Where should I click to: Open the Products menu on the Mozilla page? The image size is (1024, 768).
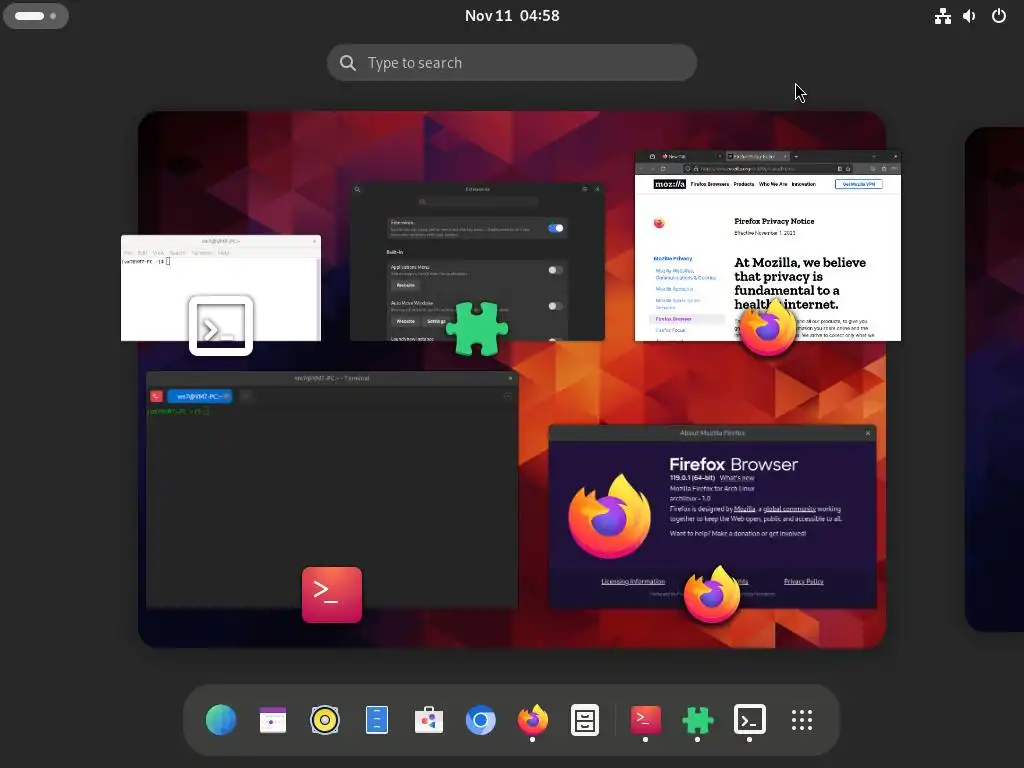point(744,184)
